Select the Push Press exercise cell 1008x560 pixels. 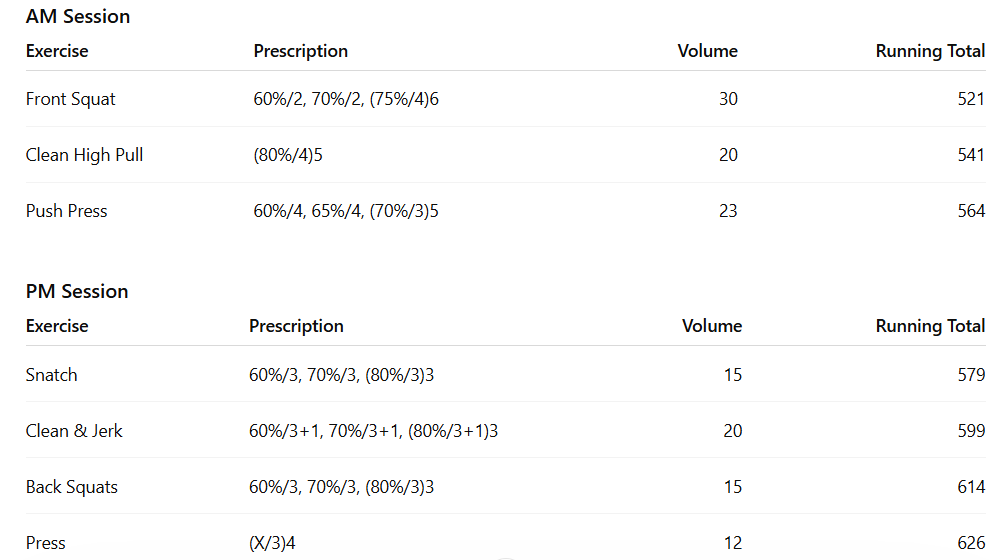67,211
